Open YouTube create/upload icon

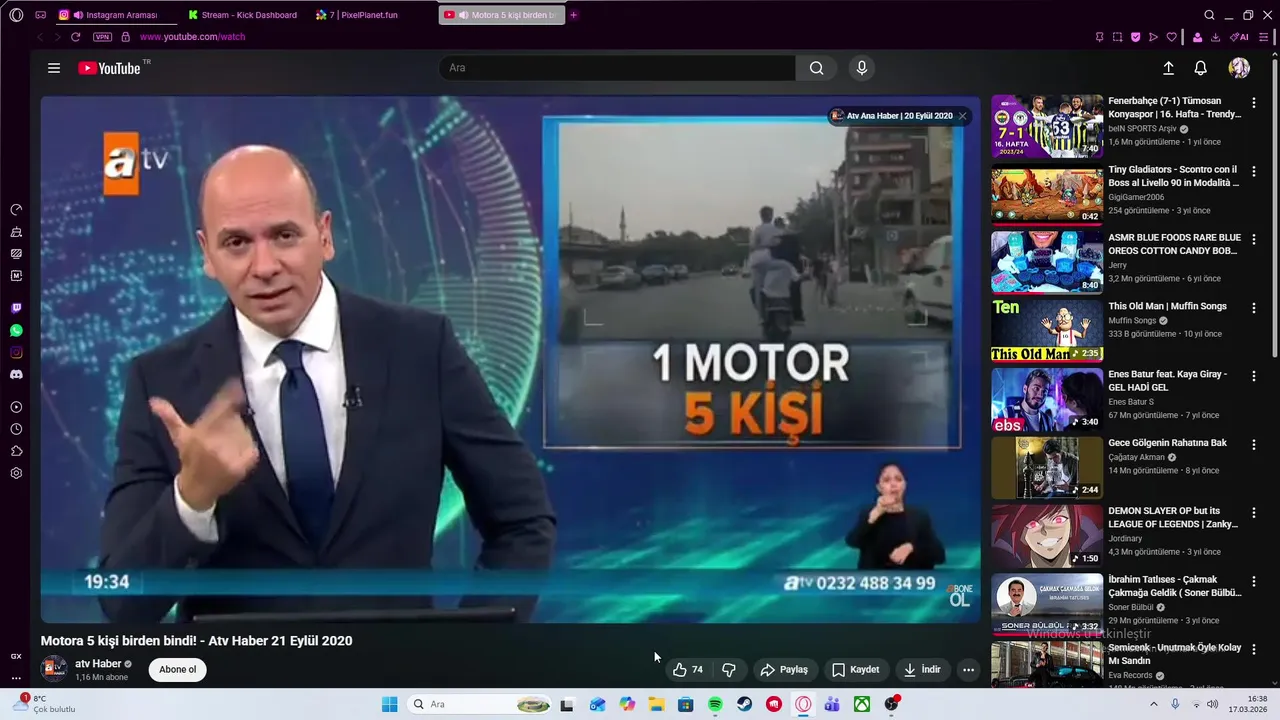[1168, 68]
